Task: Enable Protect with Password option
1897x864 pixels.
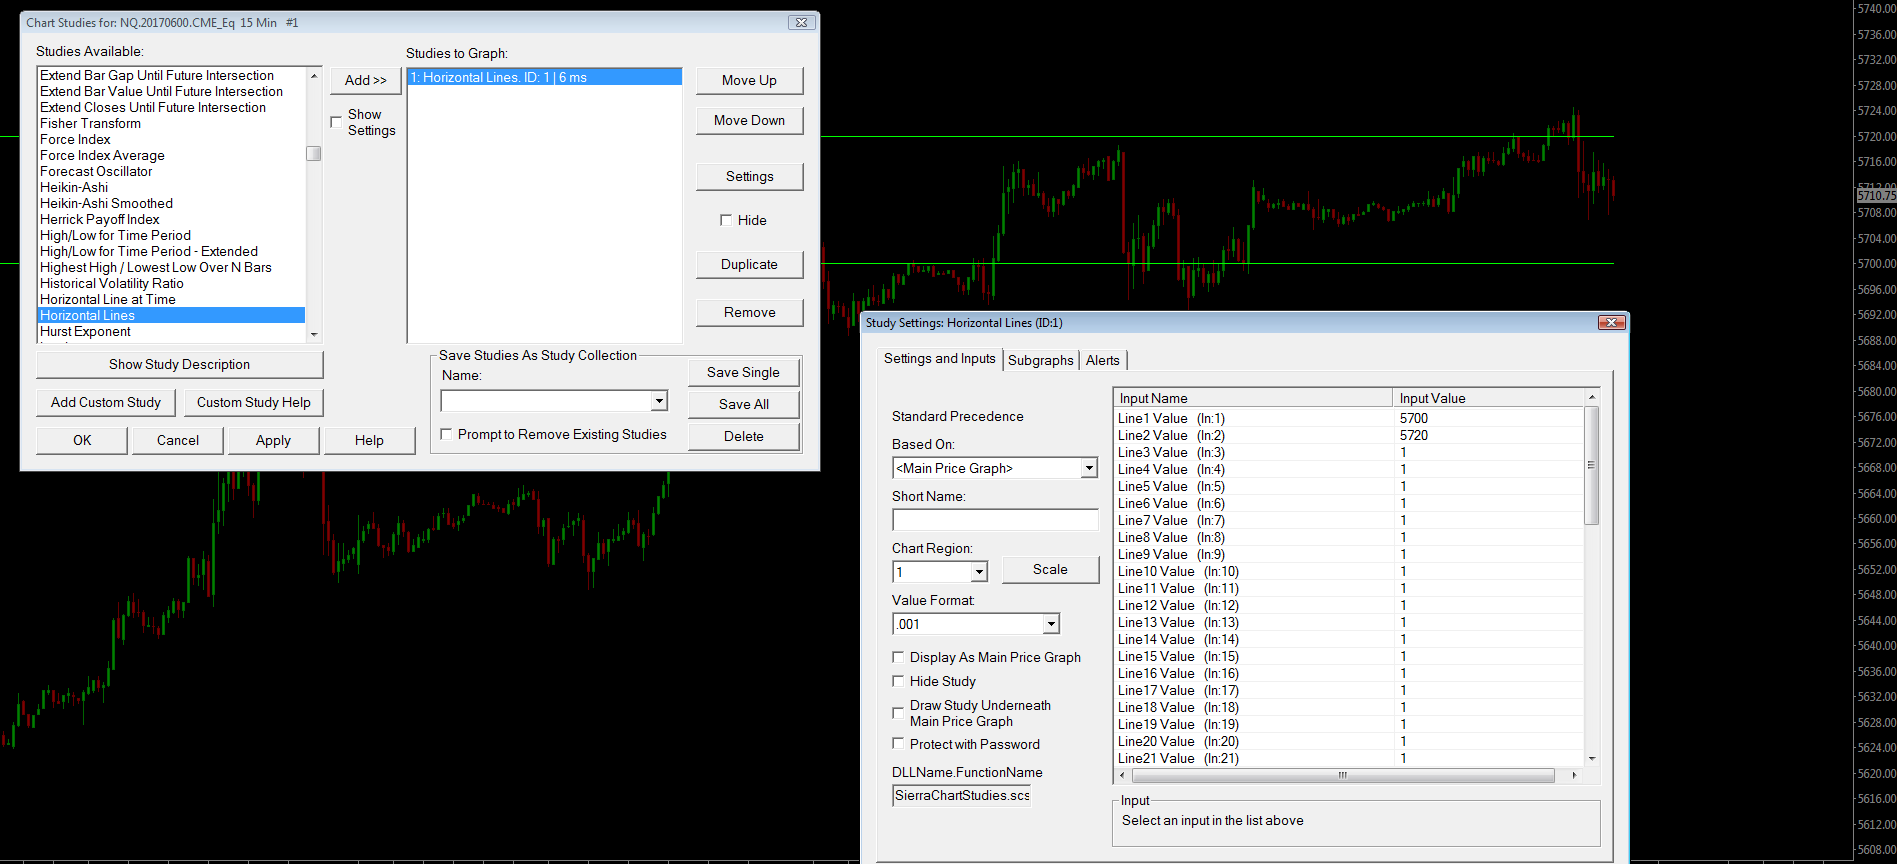Action: coord(898,744)
